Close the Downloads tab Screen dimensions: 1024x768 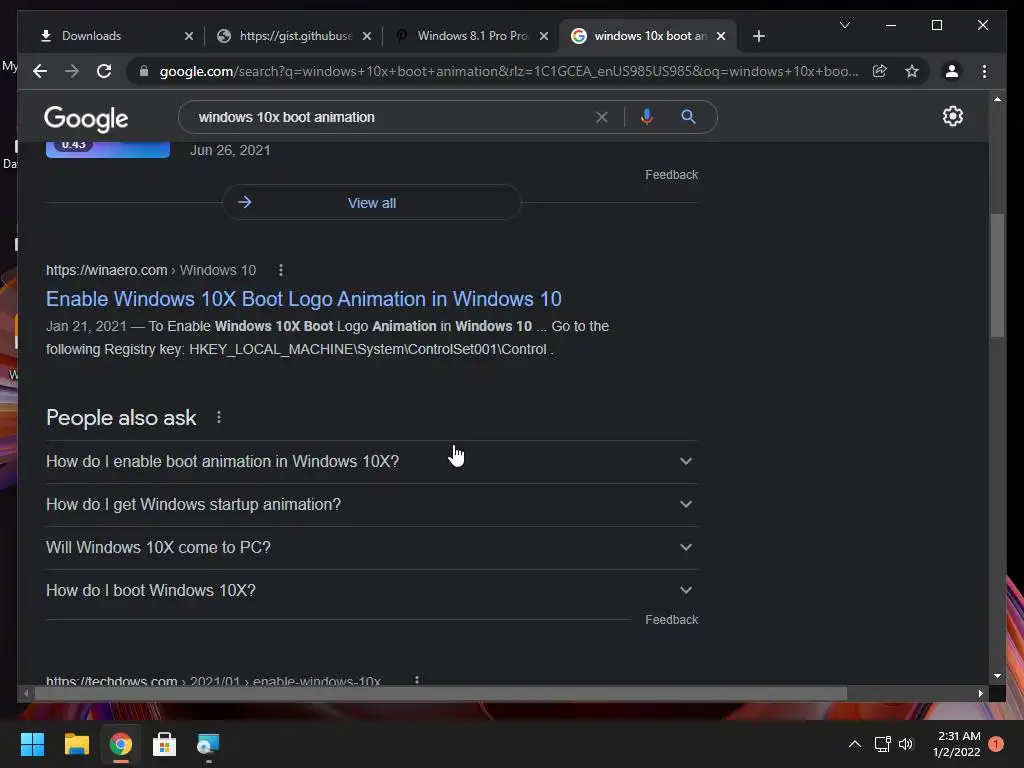pyautogui.click(x=189, y=36)
